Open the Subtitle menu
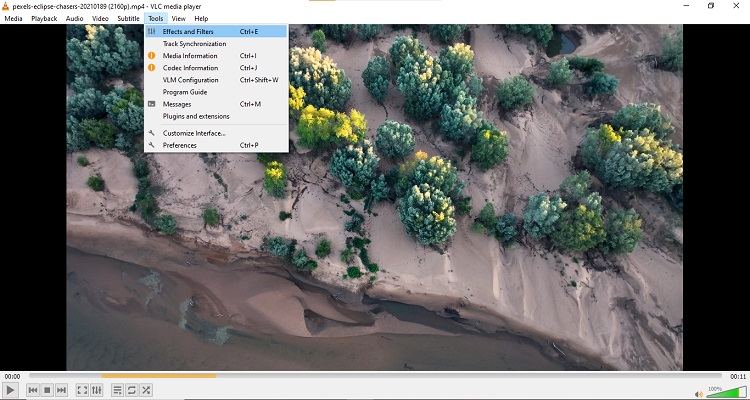Viewport: 750px width, 400px height. pyautogui.click(x=128, y=19)
